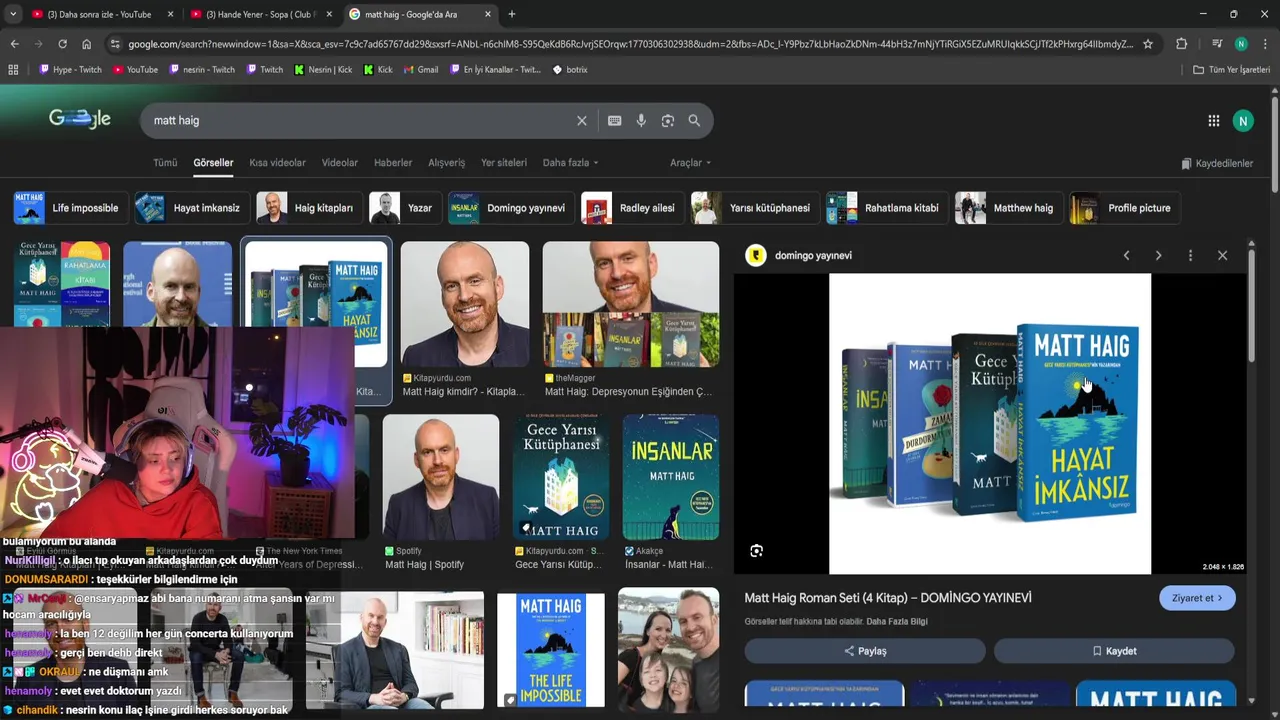Switch to the Kısa videolar tab
The height and width of the screenshot is (720, 1280).
point(277,163)
